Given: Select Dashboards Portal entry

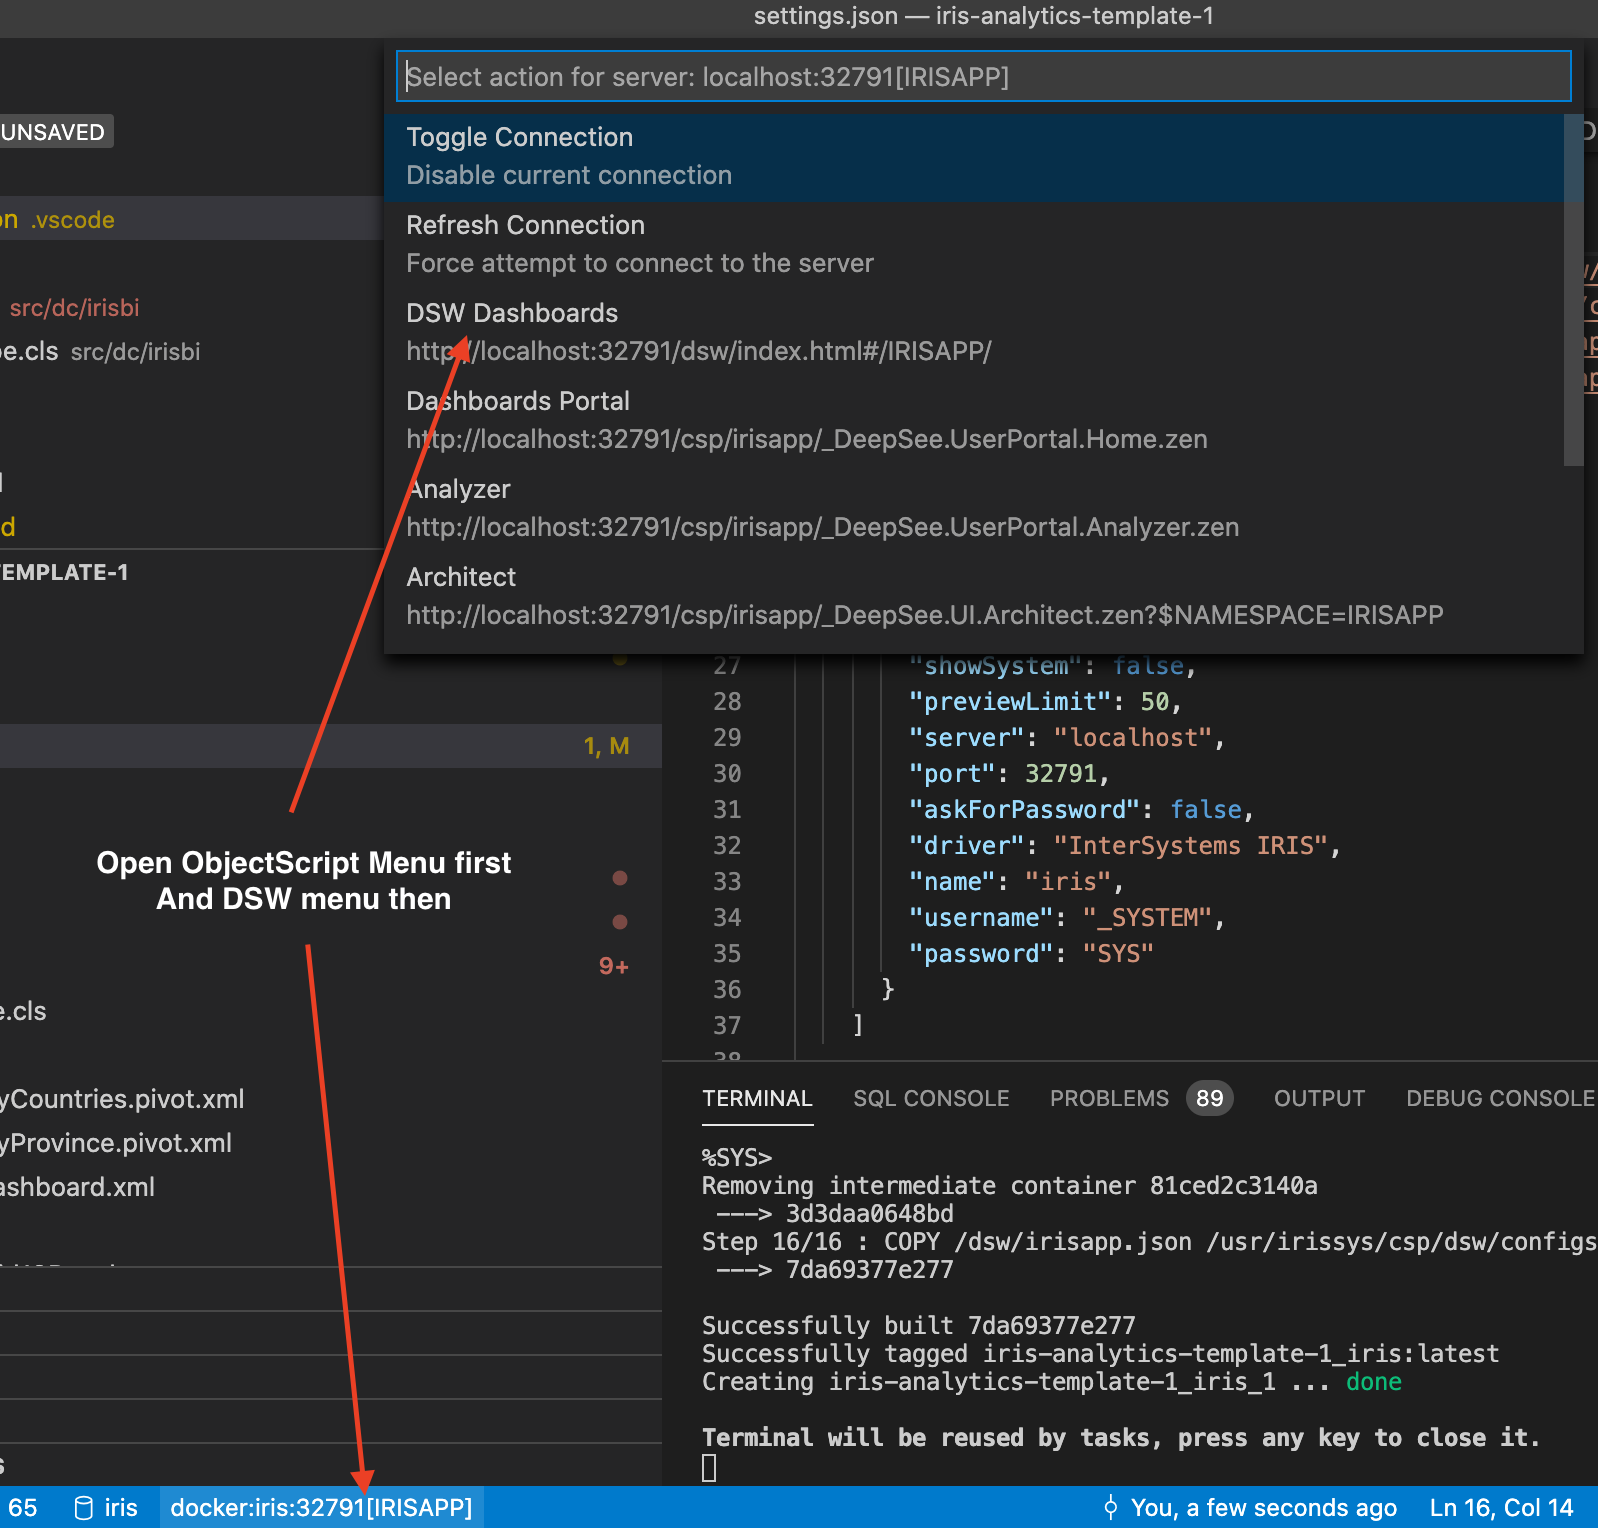Looking at the screenshot, I should 974,421.
